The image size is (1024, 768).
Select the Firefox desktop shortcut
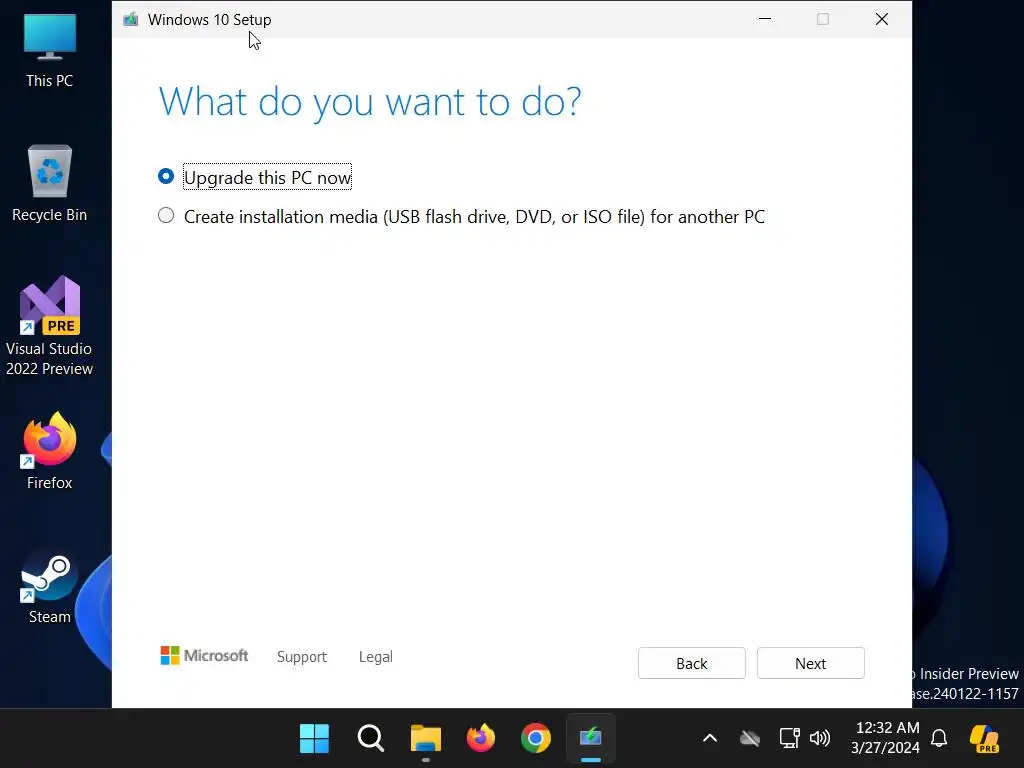coord(50,451)
